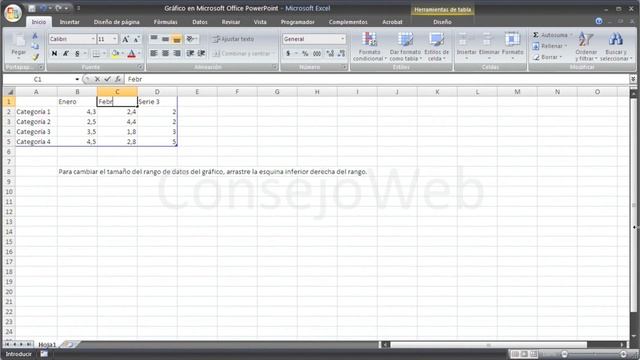Toggle Ajustar texto wrapping
Screen dimensions: 640x360
pyautogui.click(x=233, y=39)
